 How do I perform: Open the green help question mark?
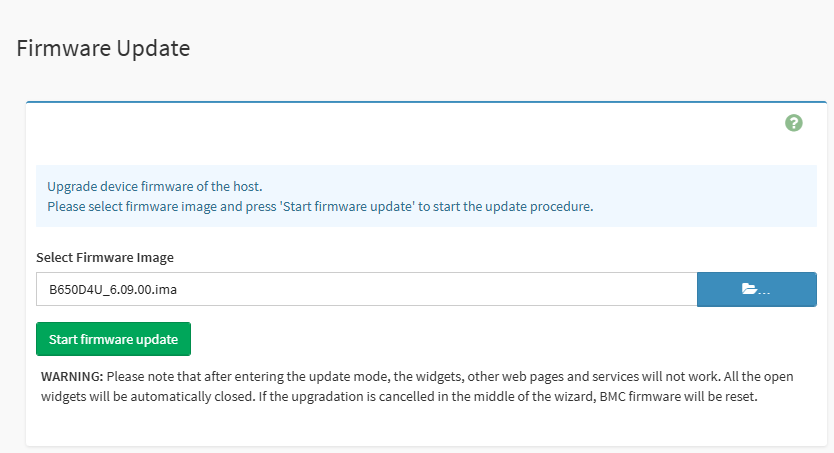pyautogui.click(x=794, y=123)
